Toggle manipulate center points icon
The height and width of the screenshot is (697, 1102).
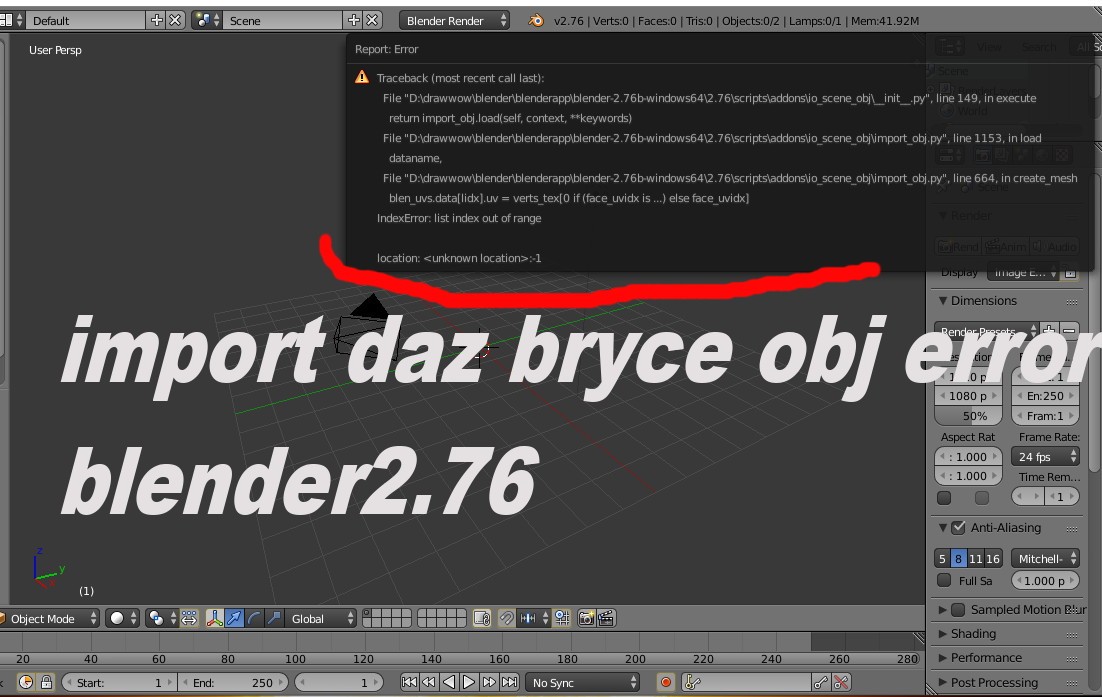(x=189, y=618)
